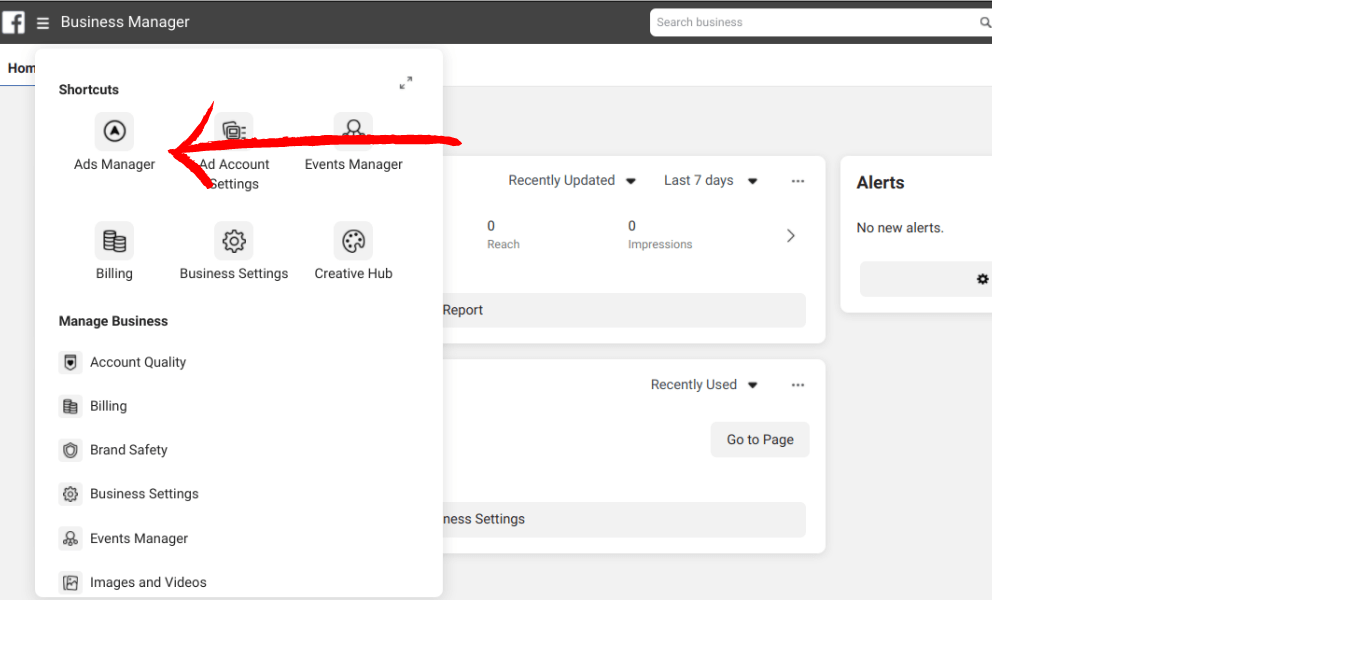This screenshot has height=650, width=1350.
Task: Open Business Settings shortcut gear icon
Action: click(x=234, y=240)
